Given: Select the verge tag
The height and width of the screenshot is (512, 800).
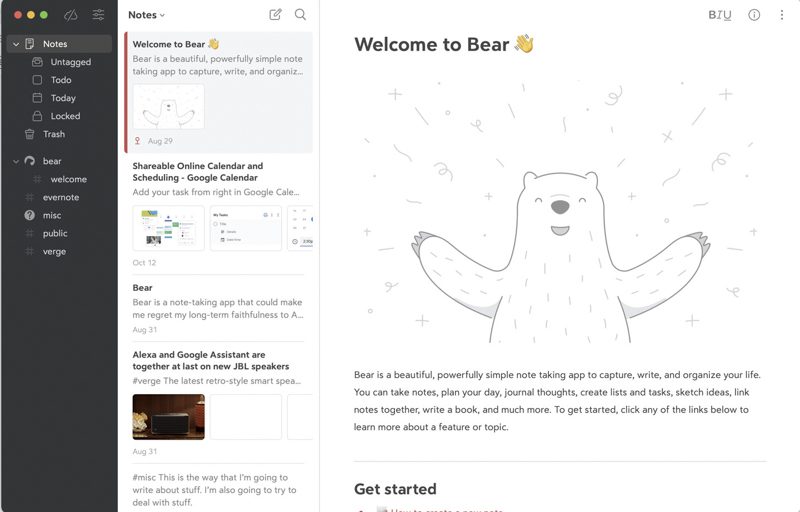Looking at the screenshot, I should click(54, 251).
